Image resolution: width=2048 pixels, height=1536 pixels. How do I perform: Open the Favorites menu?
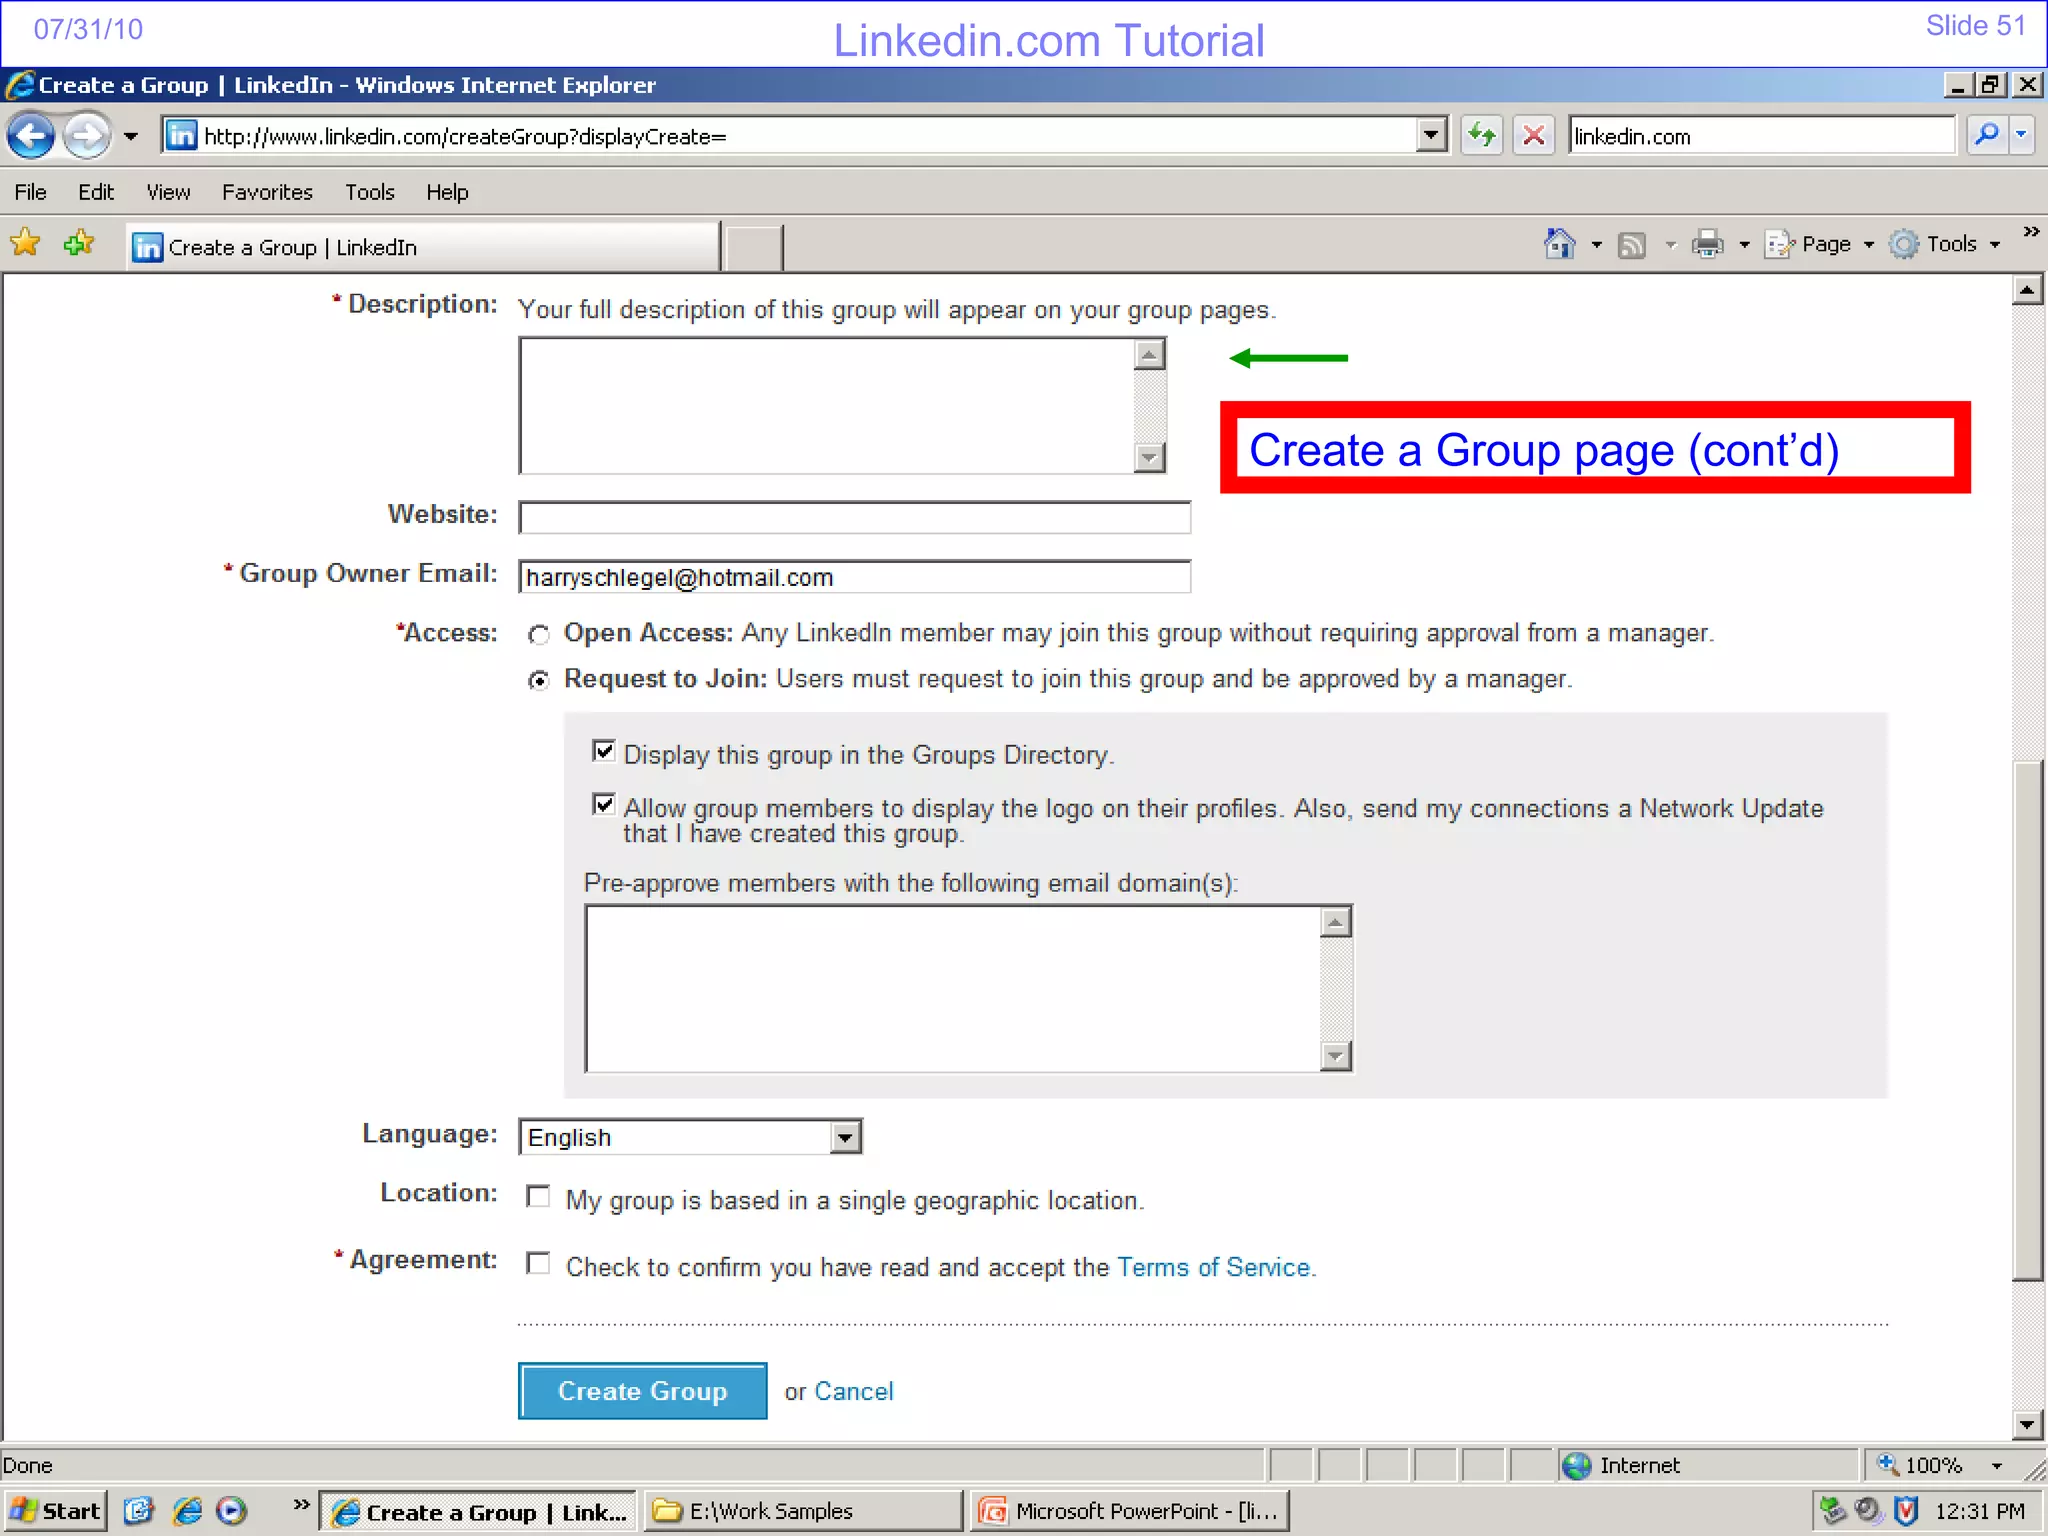[267, 192]
